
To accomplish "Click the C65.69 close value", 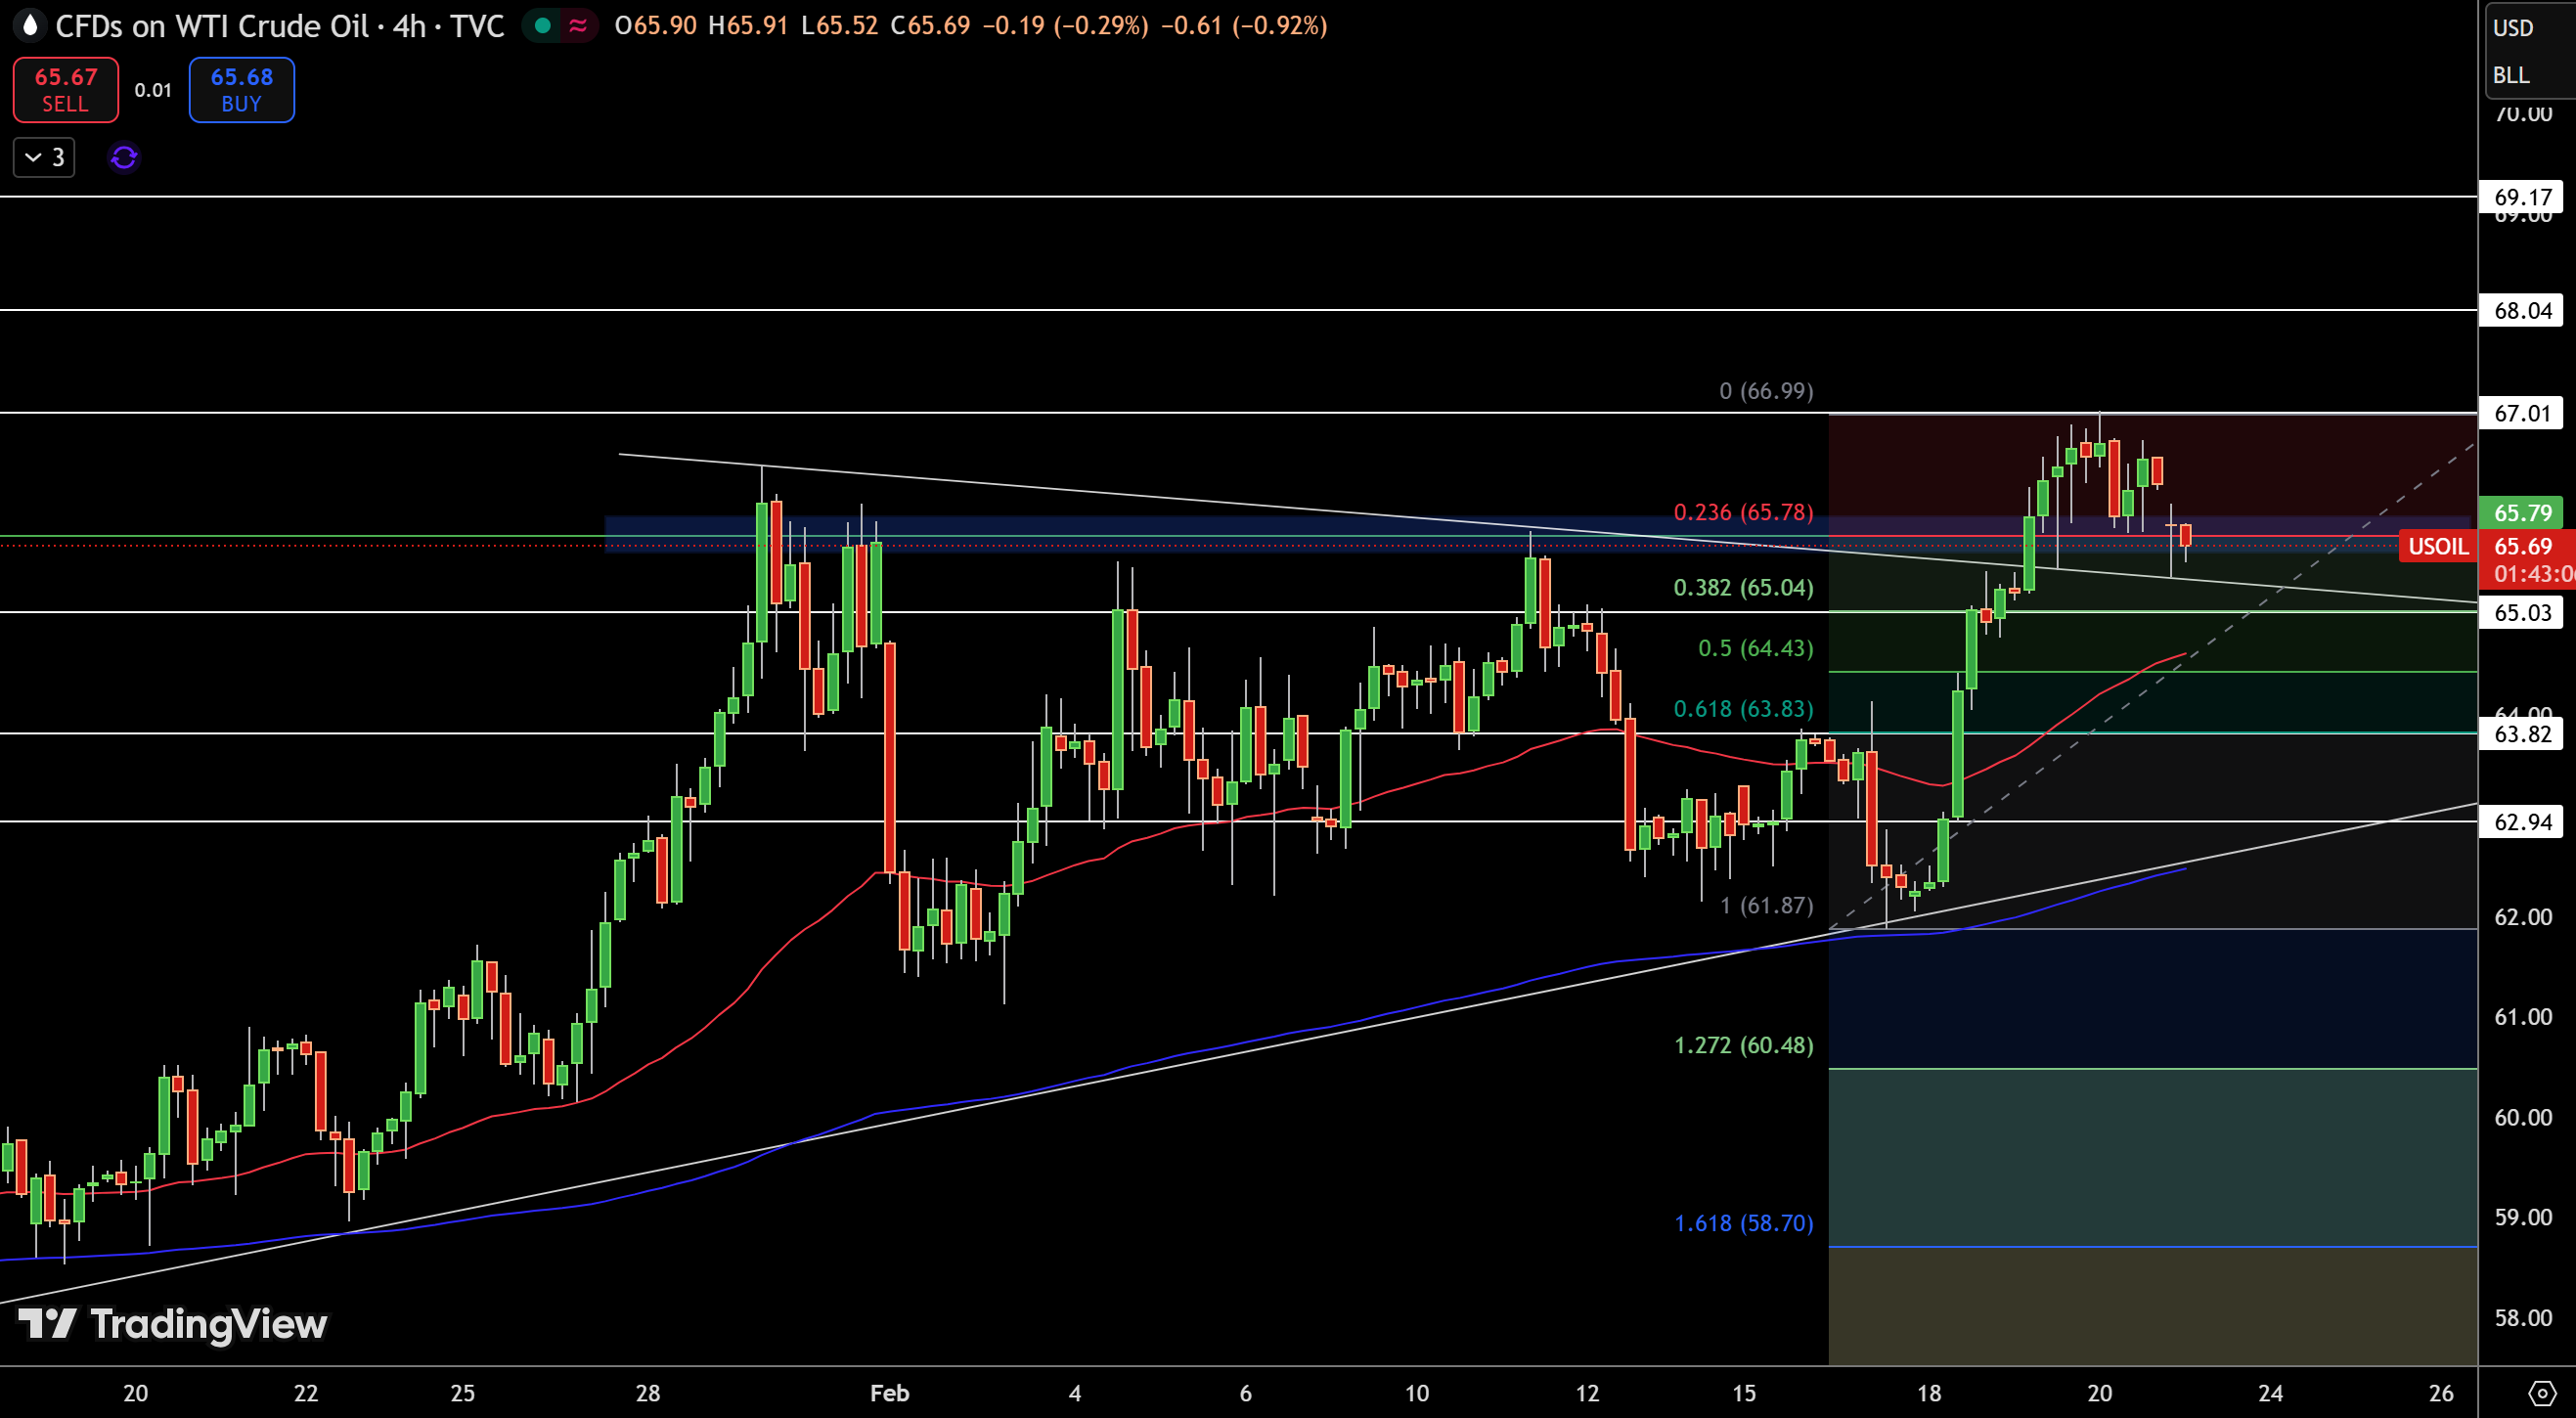I will pos(930,26).
